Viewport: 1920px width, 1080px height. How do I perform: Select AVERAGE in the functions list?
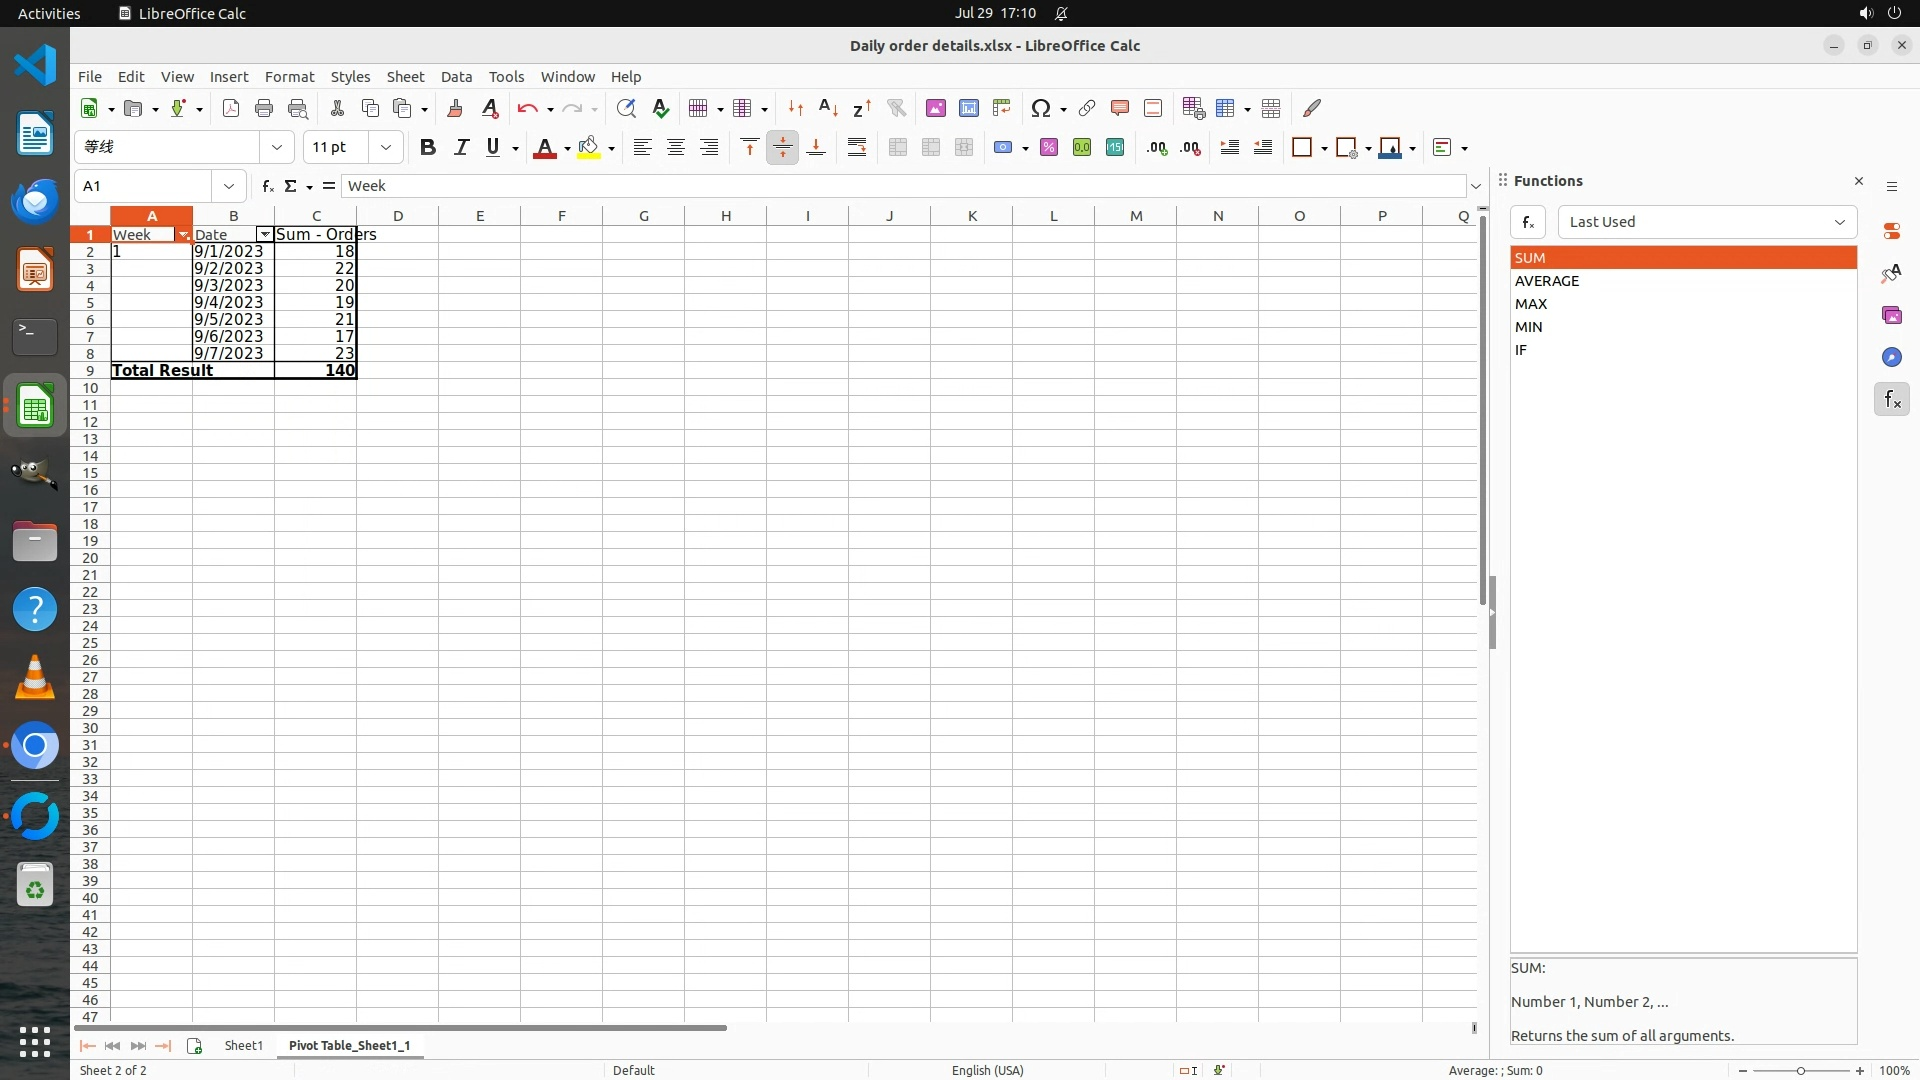point(1546,281)
